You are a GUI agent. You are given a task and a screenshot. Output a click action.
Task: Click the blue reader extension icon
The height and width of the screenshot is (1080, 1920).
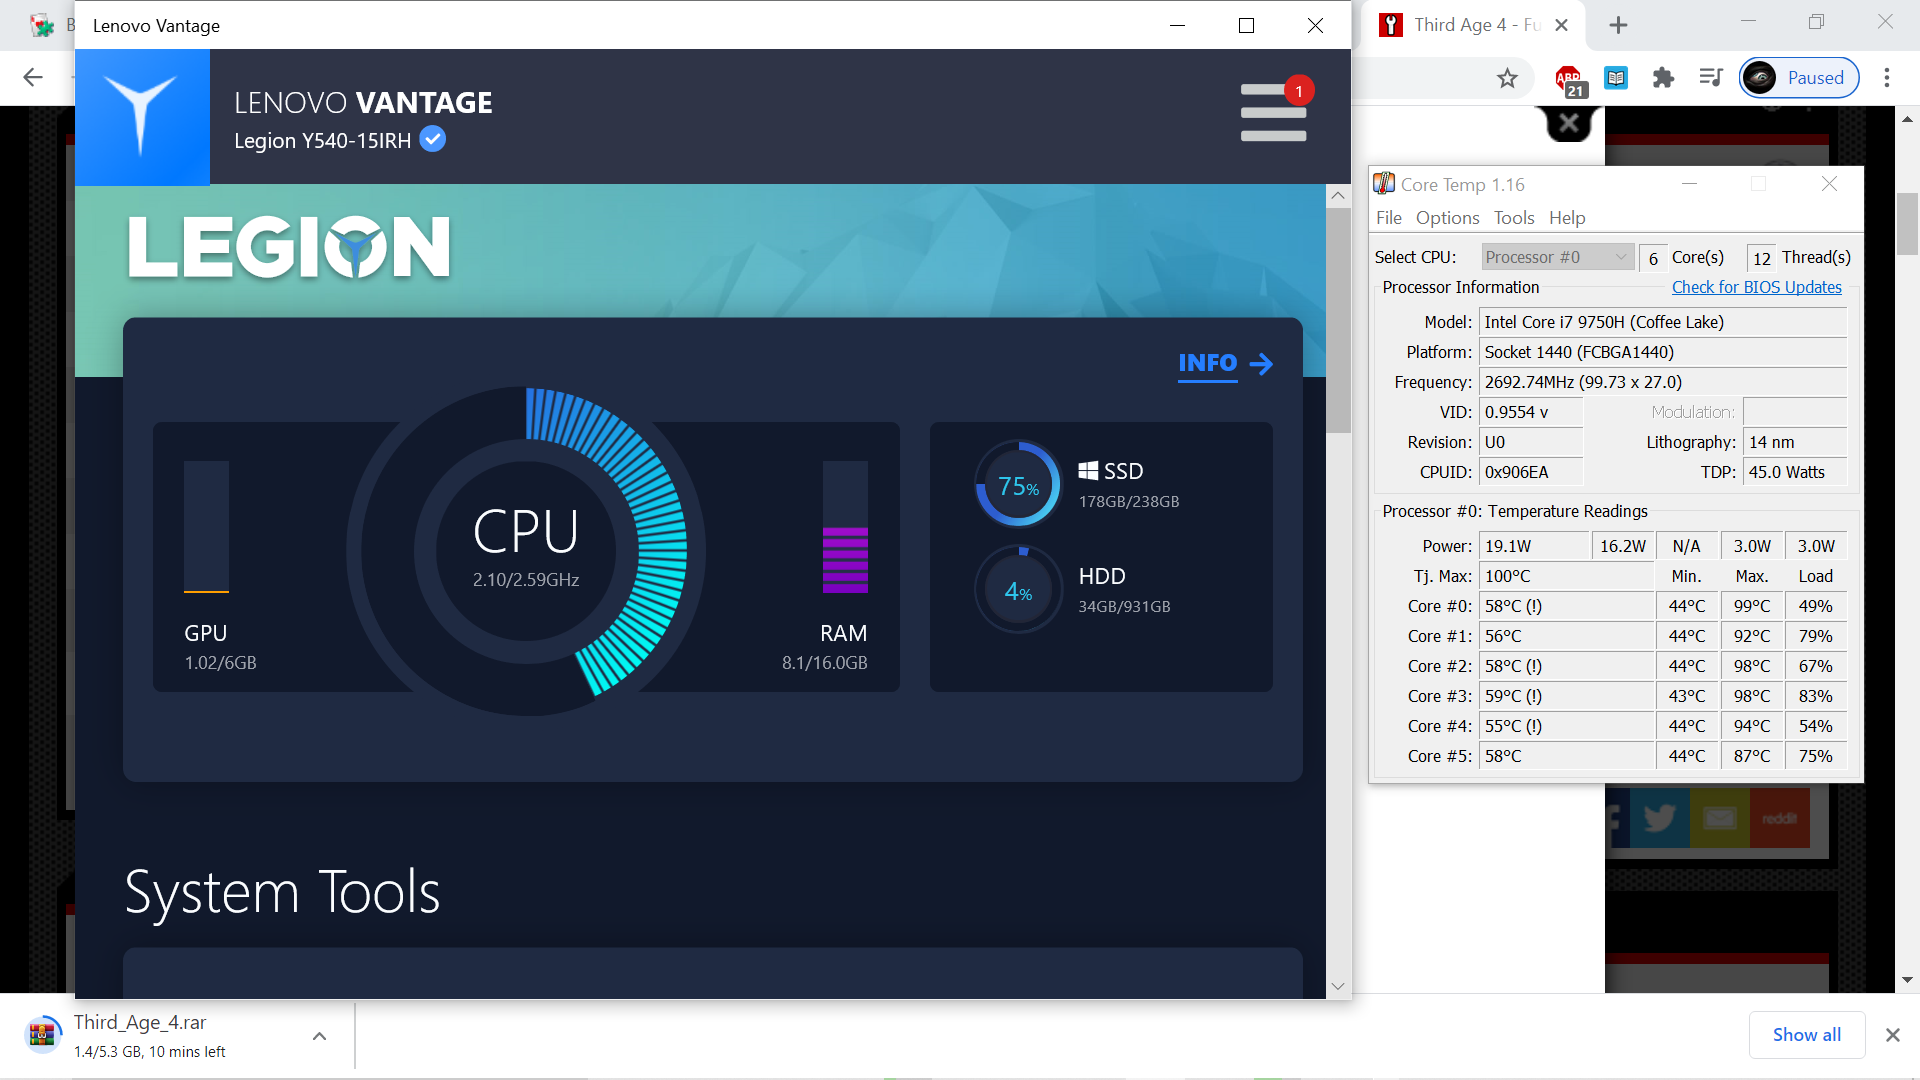(1616, 78)
